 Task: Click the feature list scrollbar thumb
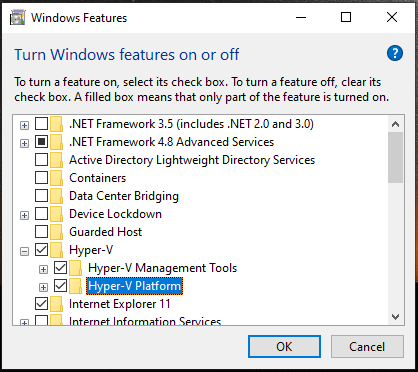tap(395, 157)
